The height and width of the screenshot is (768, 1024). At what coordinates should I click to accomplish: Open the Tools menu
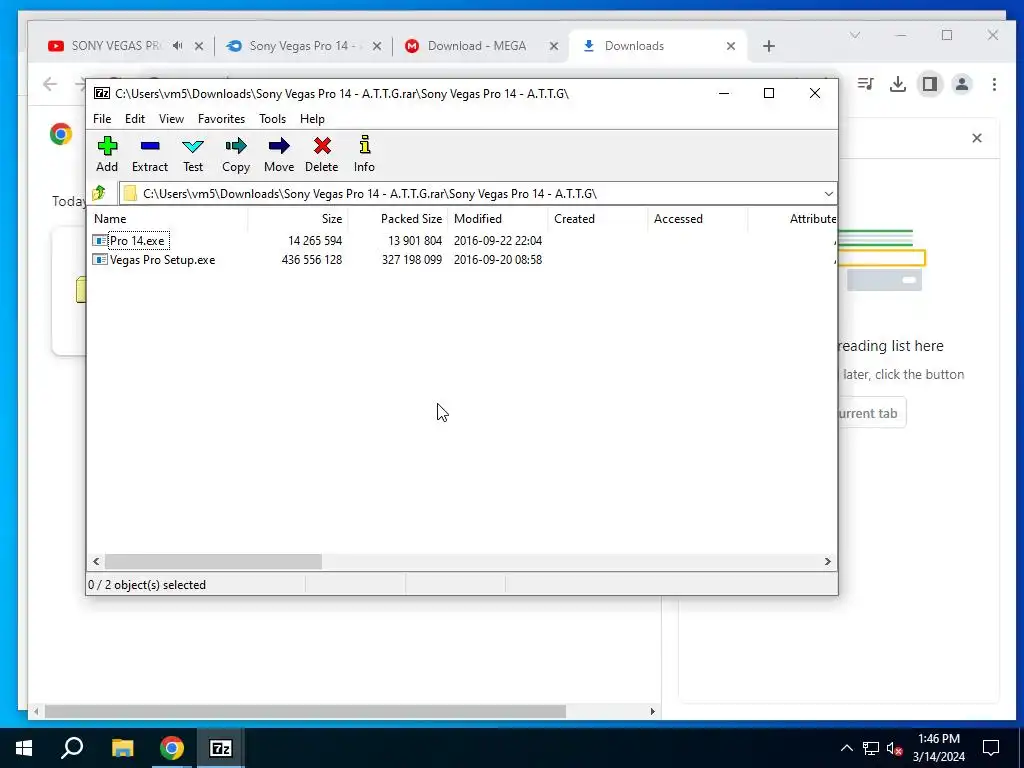click(272, 119)
